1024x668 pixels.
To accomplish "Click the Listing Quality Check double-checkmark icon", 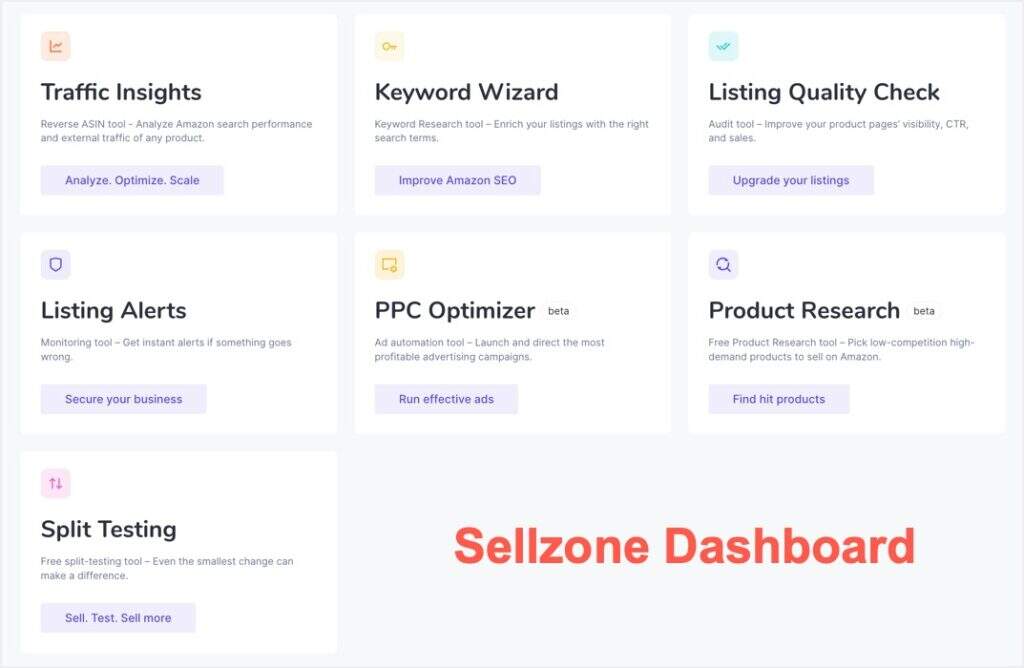I will click(x=723, y=46).
